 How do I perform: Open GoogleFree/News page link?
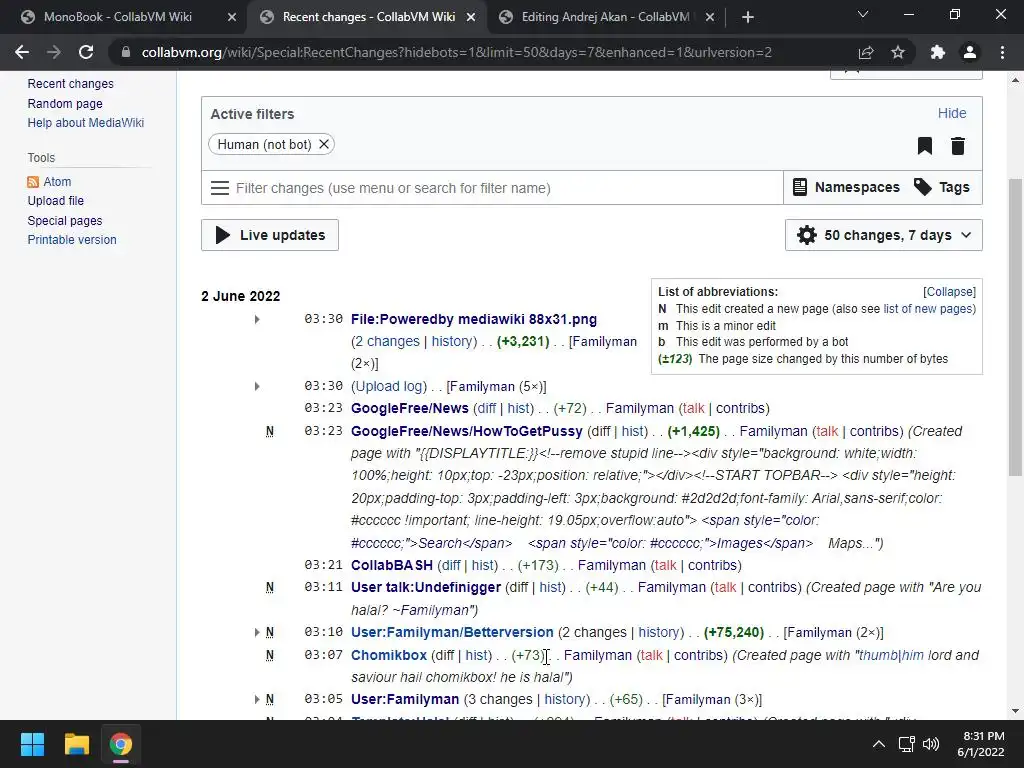[x=409, y=408]
